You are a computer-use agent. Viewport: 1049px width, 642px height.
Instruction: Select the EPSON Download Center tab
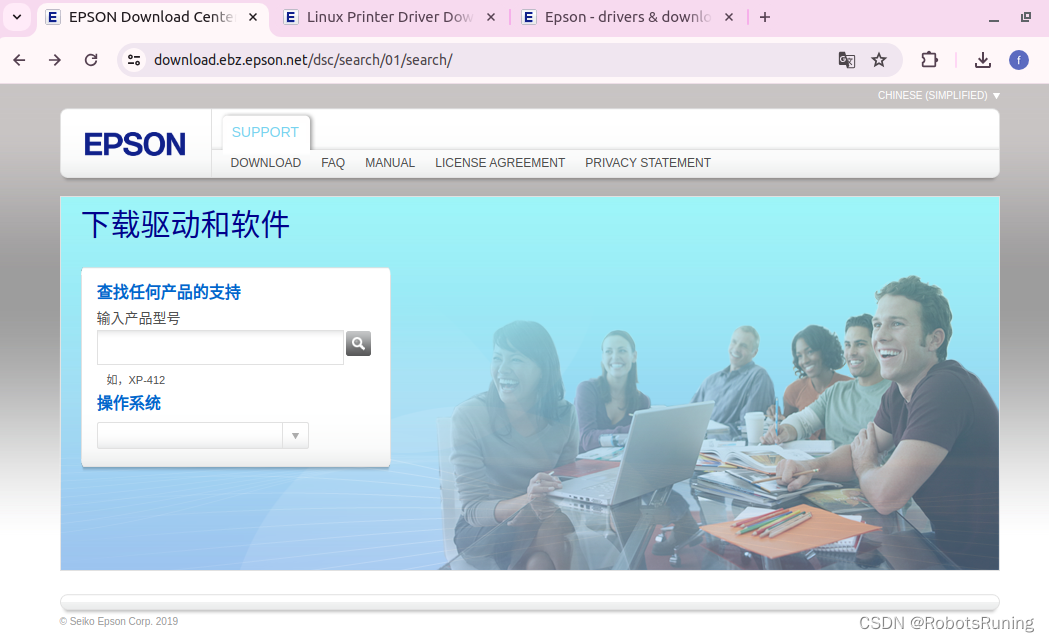point(152,17)
